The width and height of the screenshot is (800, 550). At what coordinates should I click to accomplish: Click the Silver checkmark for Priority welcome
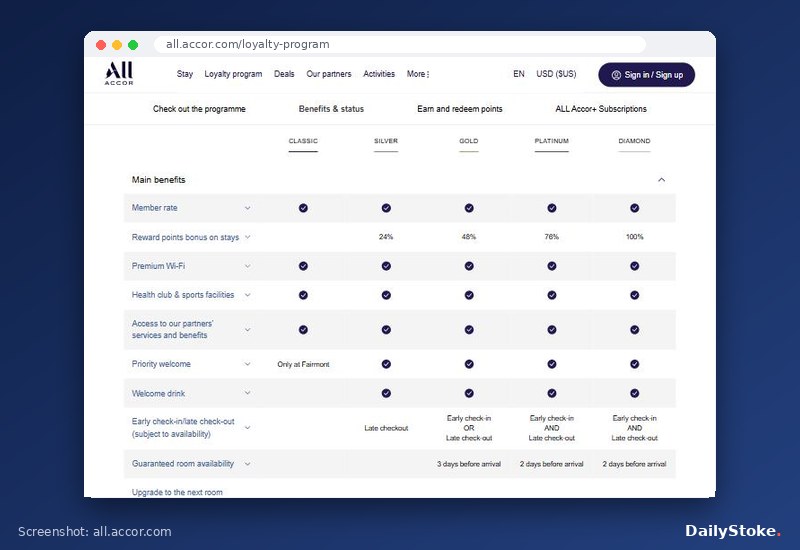tap(386, 364)
